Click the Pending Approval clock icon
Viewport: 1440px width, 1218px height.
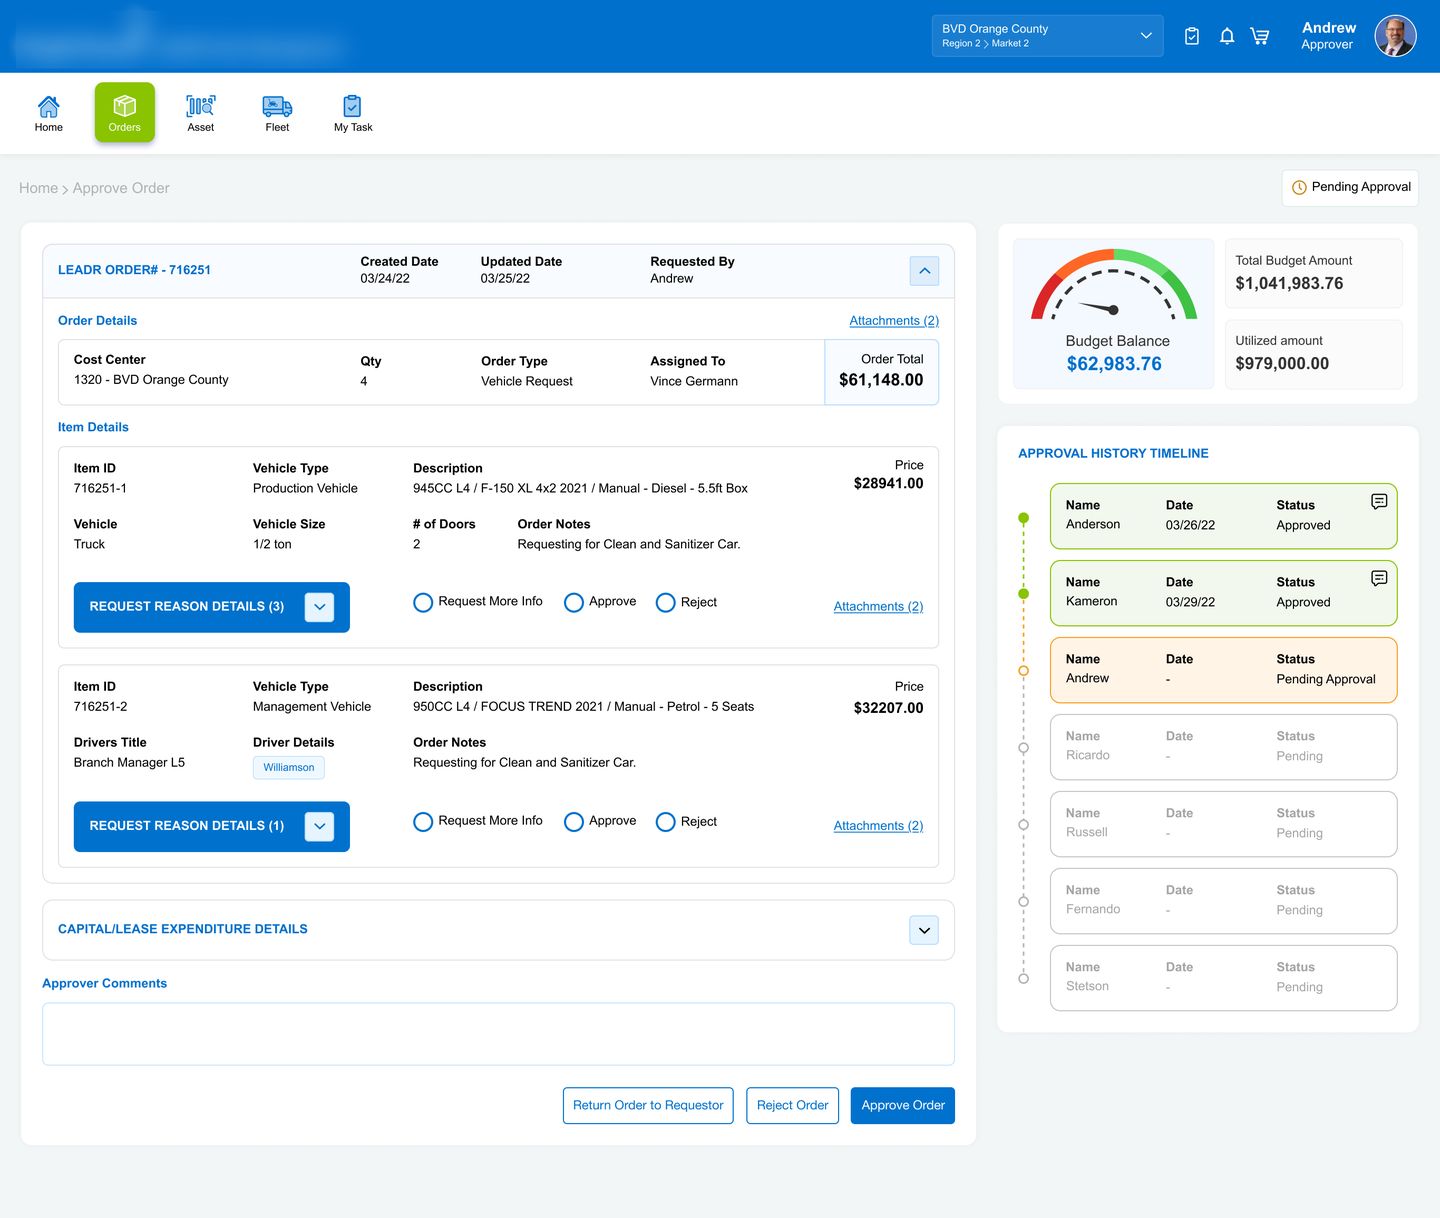click(x=1299, y=187)
